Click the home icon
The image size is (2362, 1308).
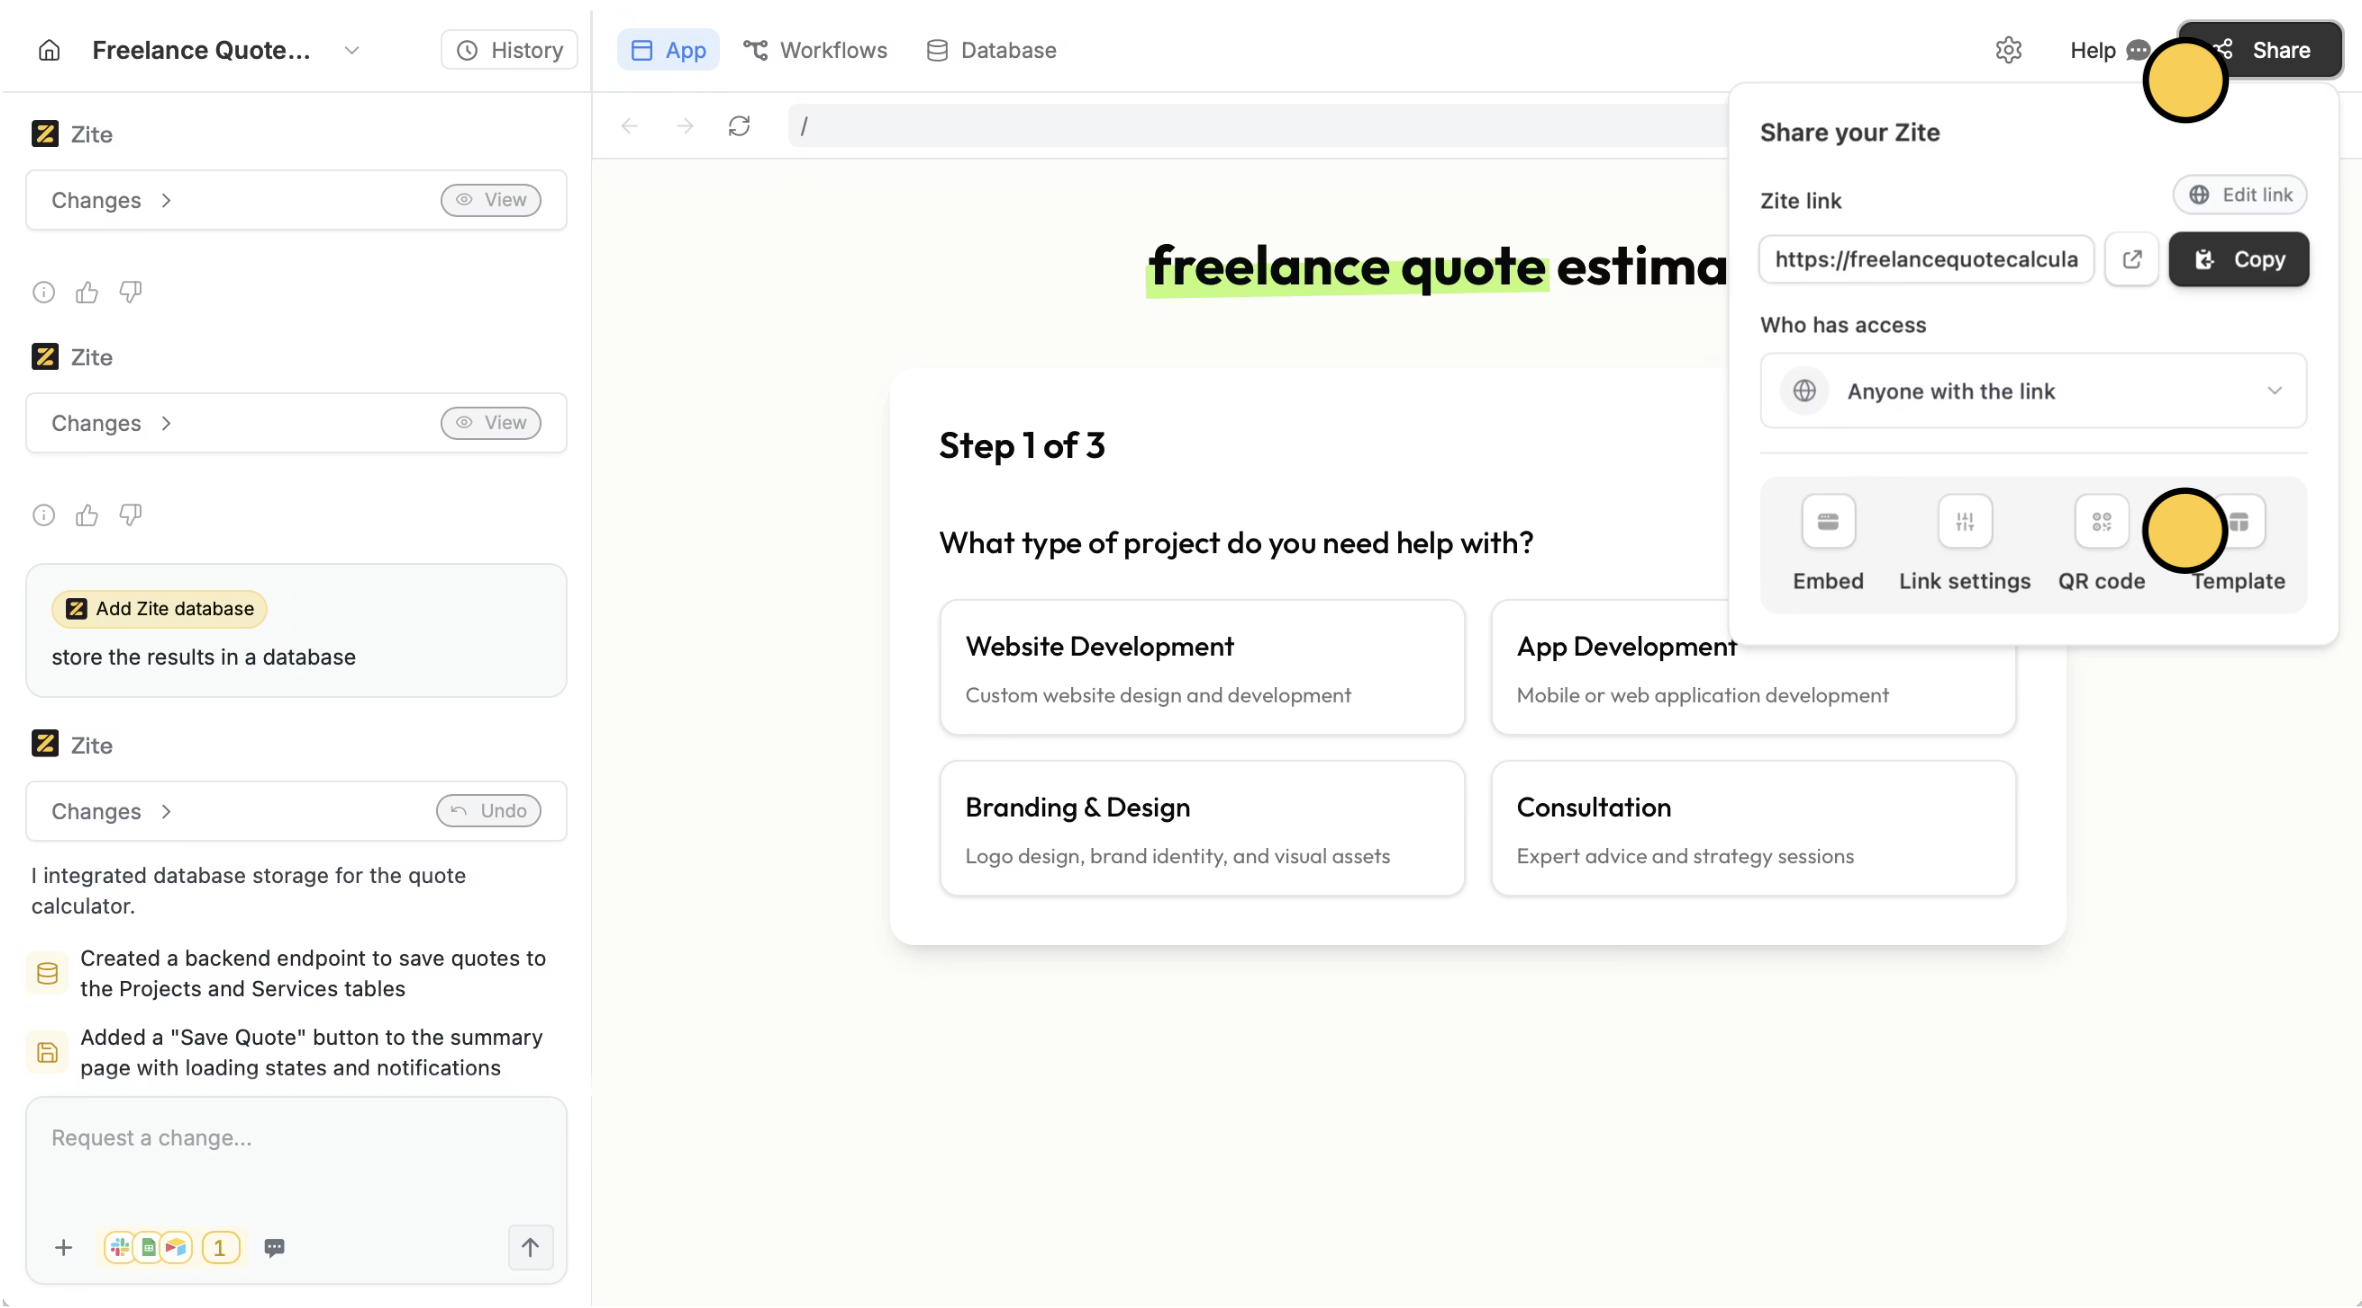tap(49, 50)
